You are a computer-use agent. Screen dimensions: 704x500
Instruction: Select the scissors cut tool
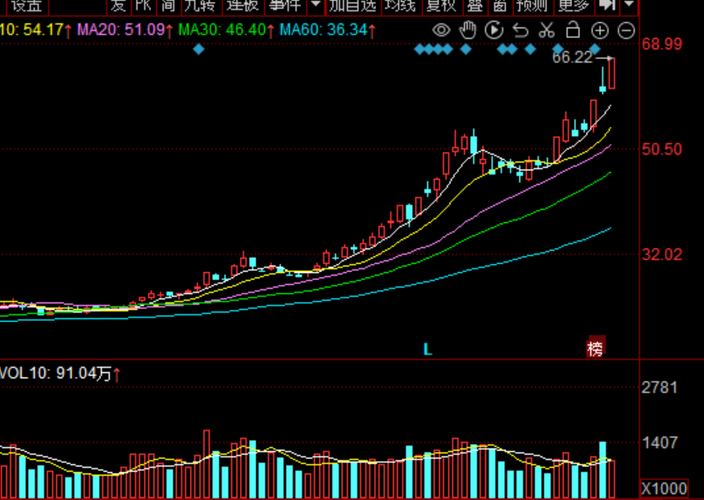pos(546,31)
